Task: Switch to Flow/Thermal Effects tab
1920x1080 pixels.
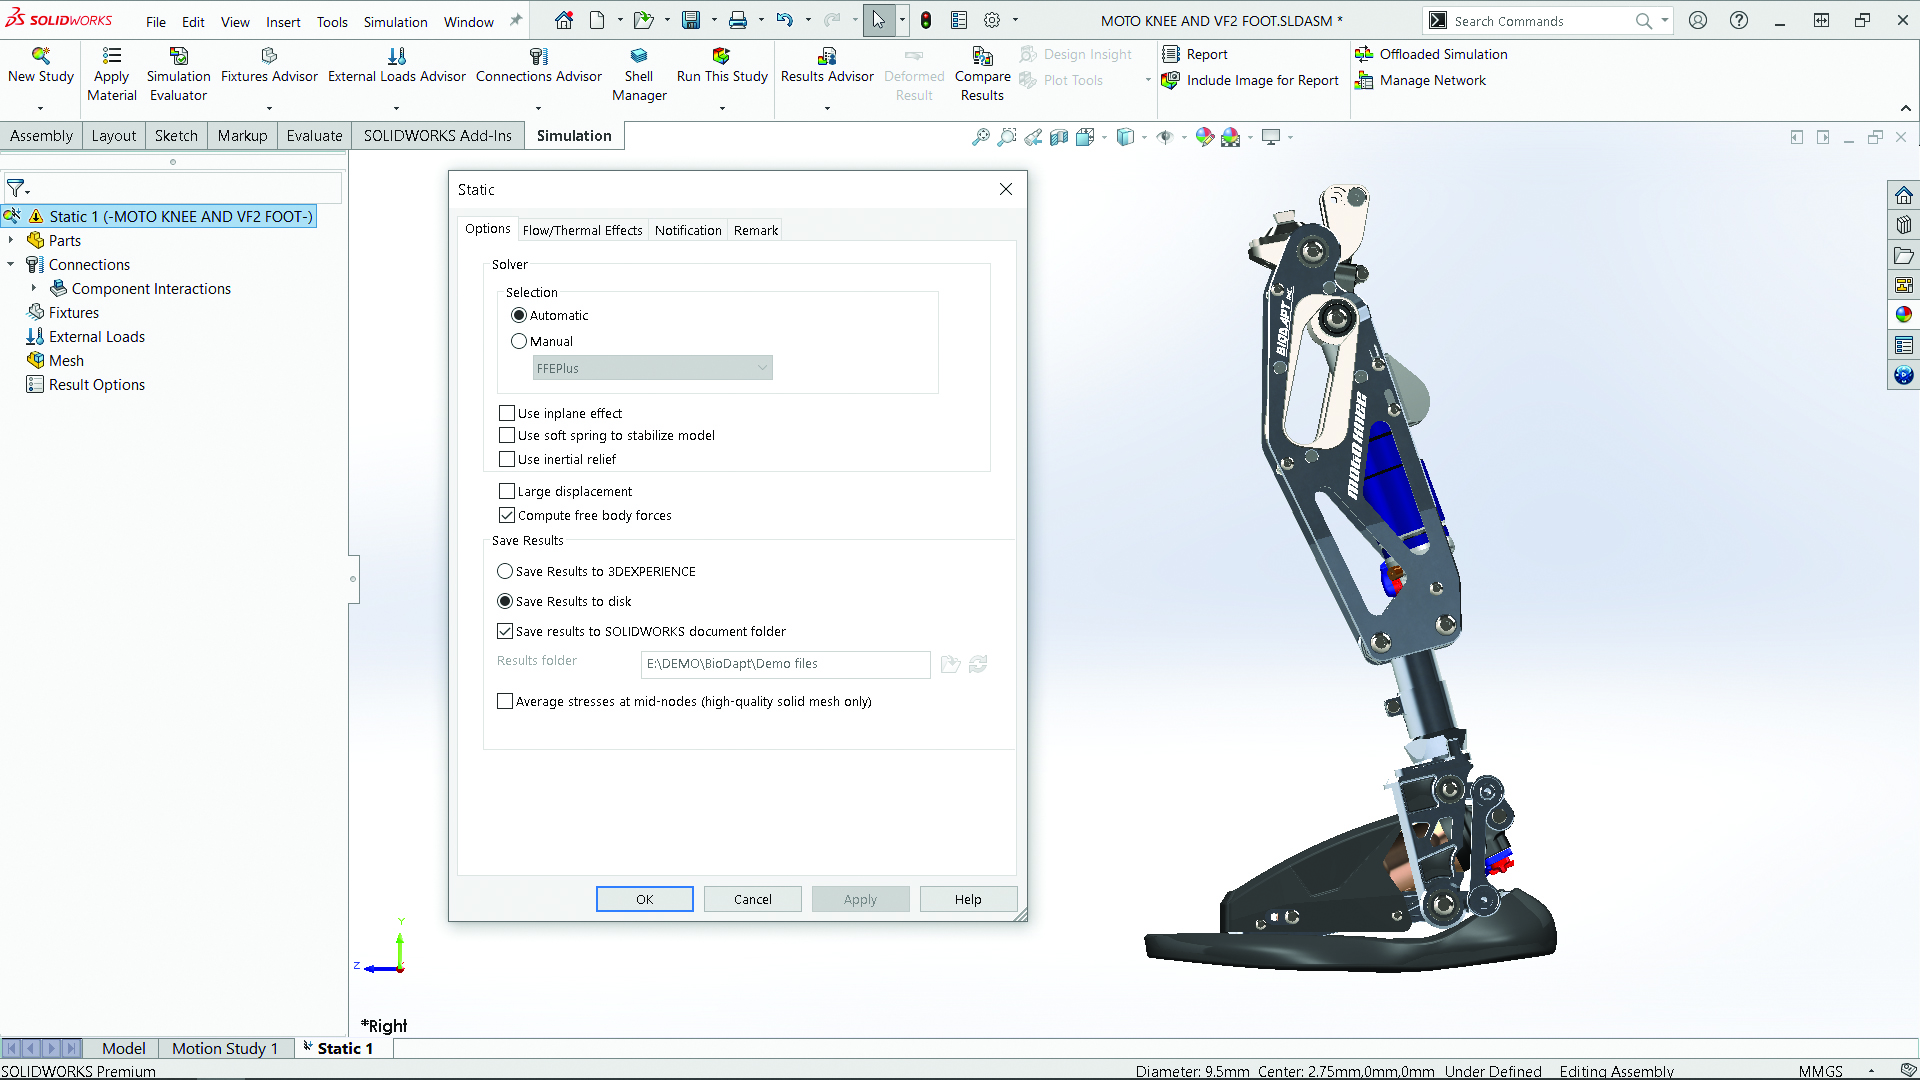Action: click(582, 230)
